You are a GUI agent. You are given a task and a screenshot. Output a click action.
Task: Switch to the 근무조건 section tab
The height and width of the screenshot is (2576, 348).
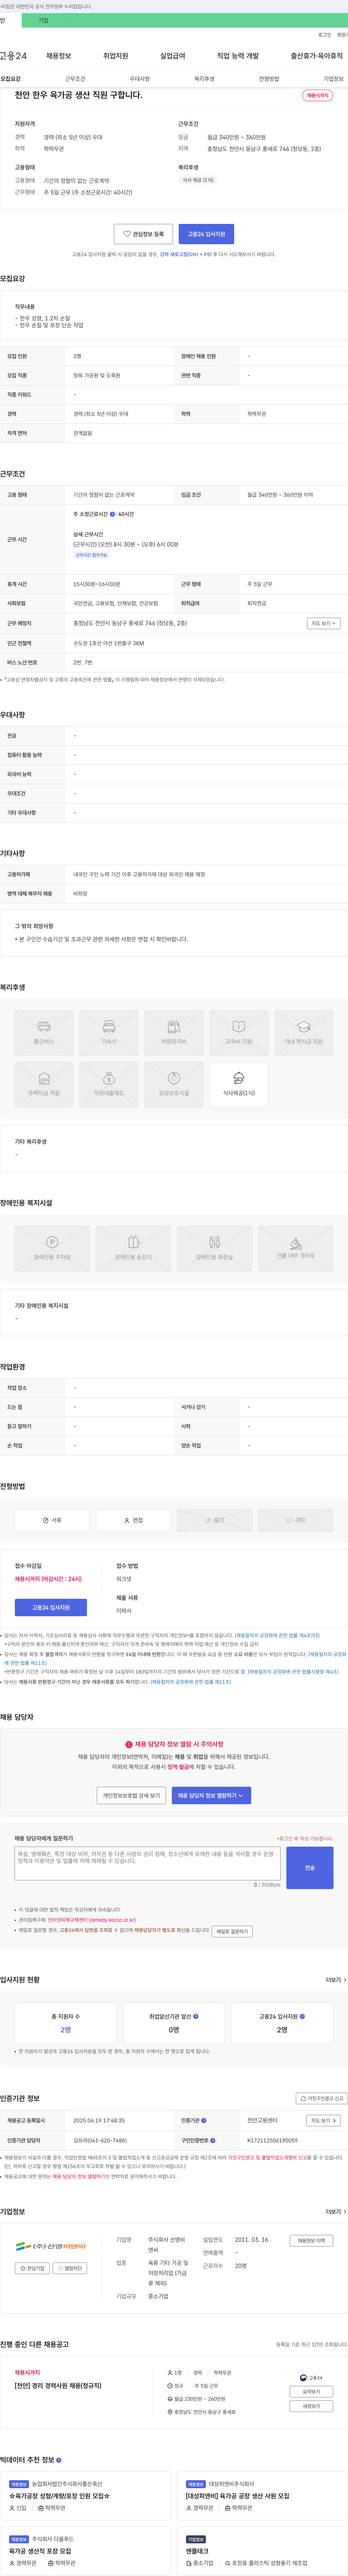pos(75,79)
